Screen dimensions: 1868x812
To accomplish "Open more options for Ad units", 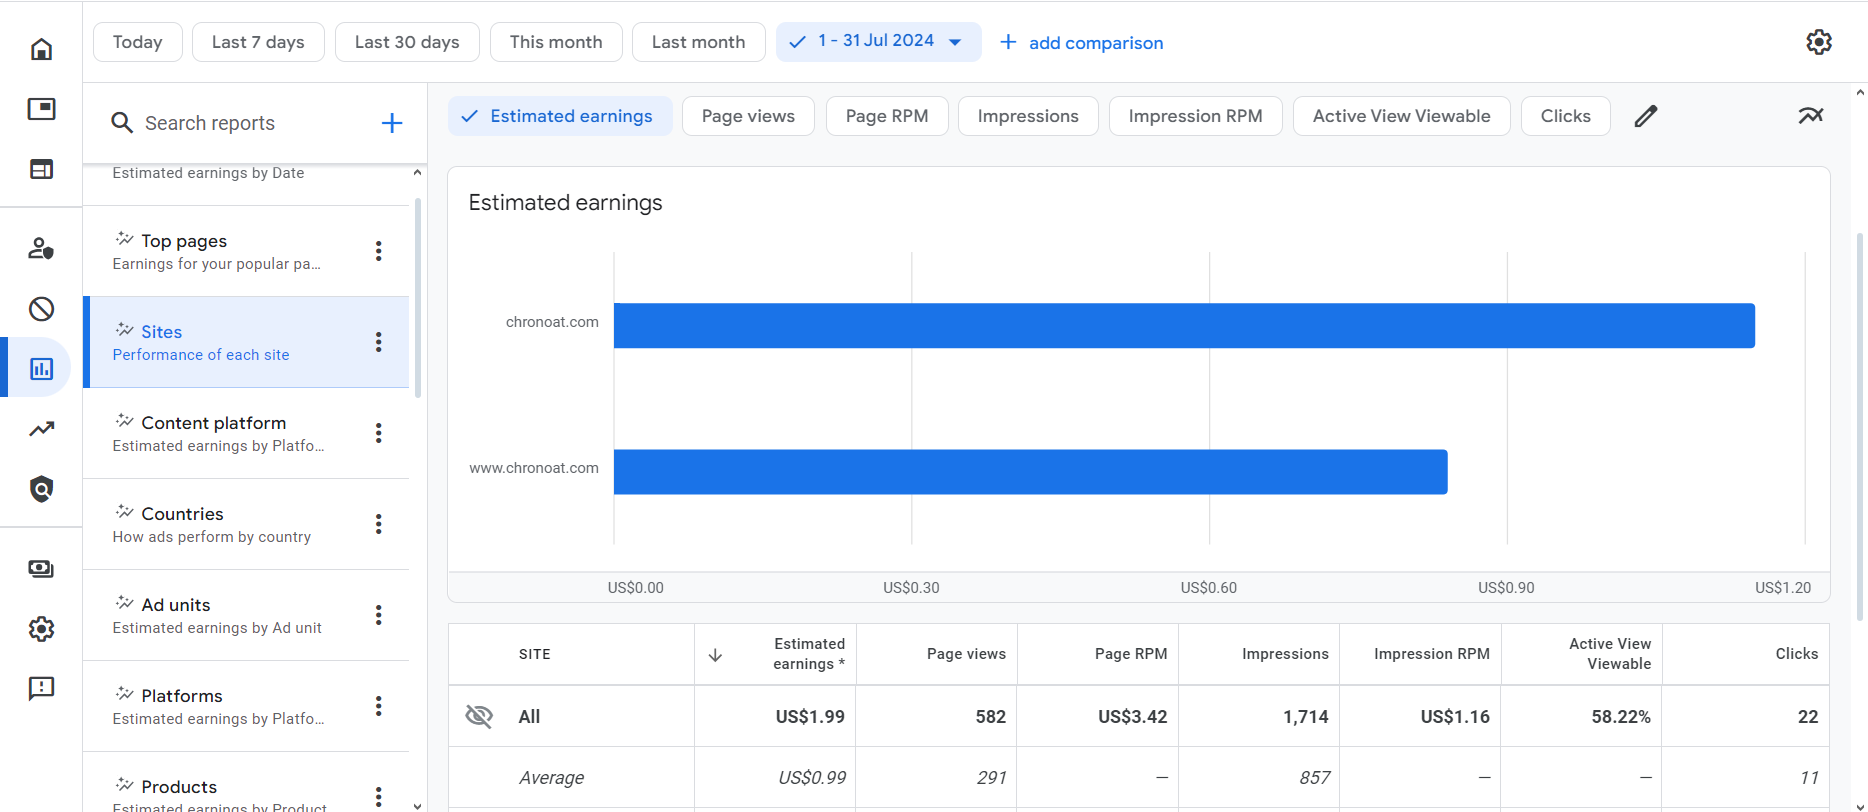I will pyautogui.click(x=378, y=615).
